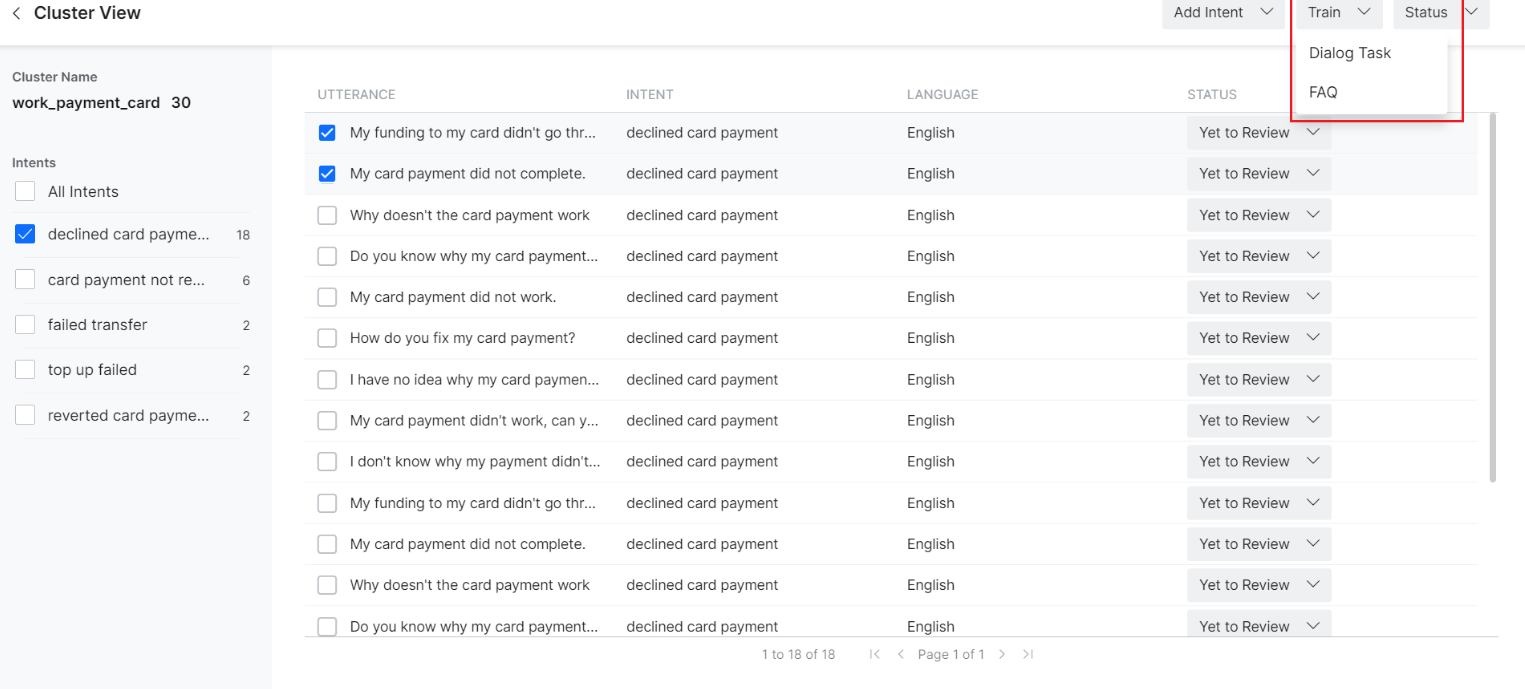Click the INTENT column header
This screenshot has width=1525, height=689.
pos(649,94)
